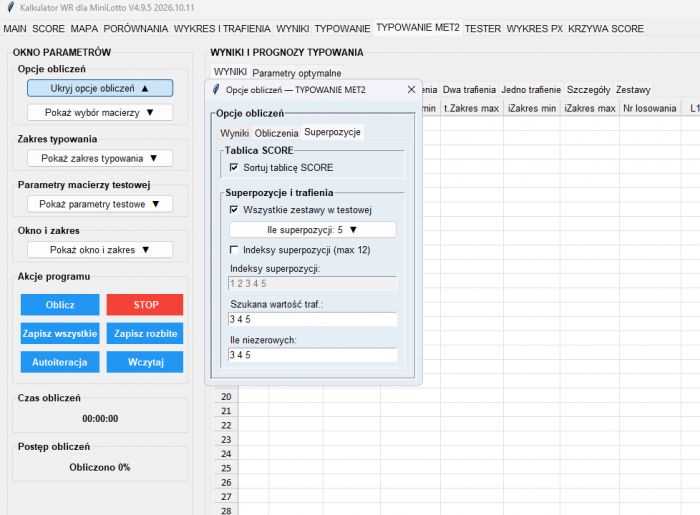The image size is (700, 515).
Task: Enable Indeksy superpozycji (max 12) checkbox
Action: pyautogui.click(x=233, y=249)
